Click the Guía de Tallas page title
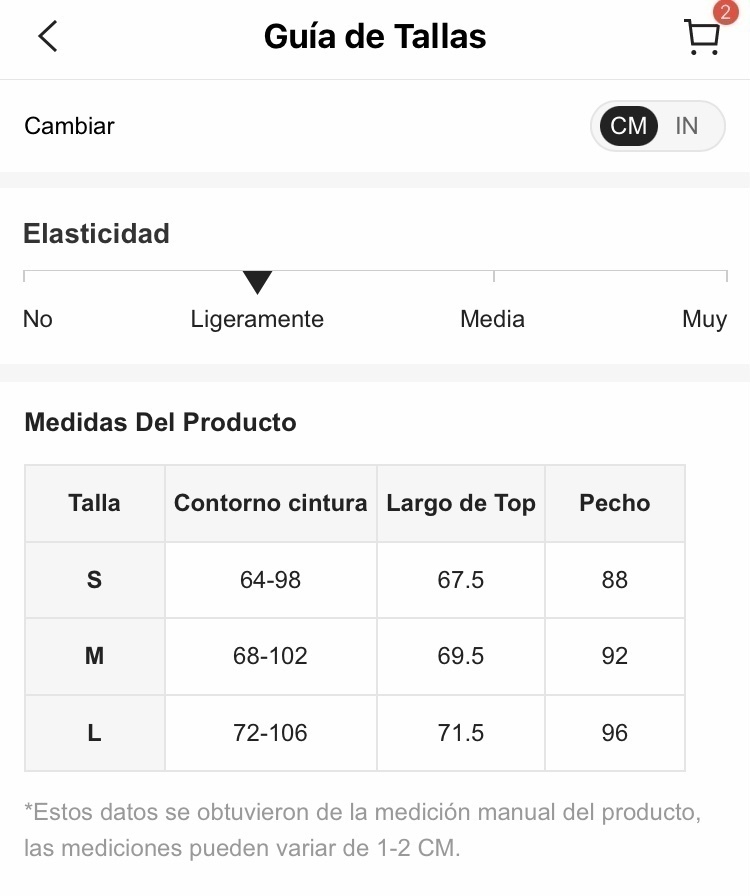Screen dimensions: 750x896 (x=375, y=37)
